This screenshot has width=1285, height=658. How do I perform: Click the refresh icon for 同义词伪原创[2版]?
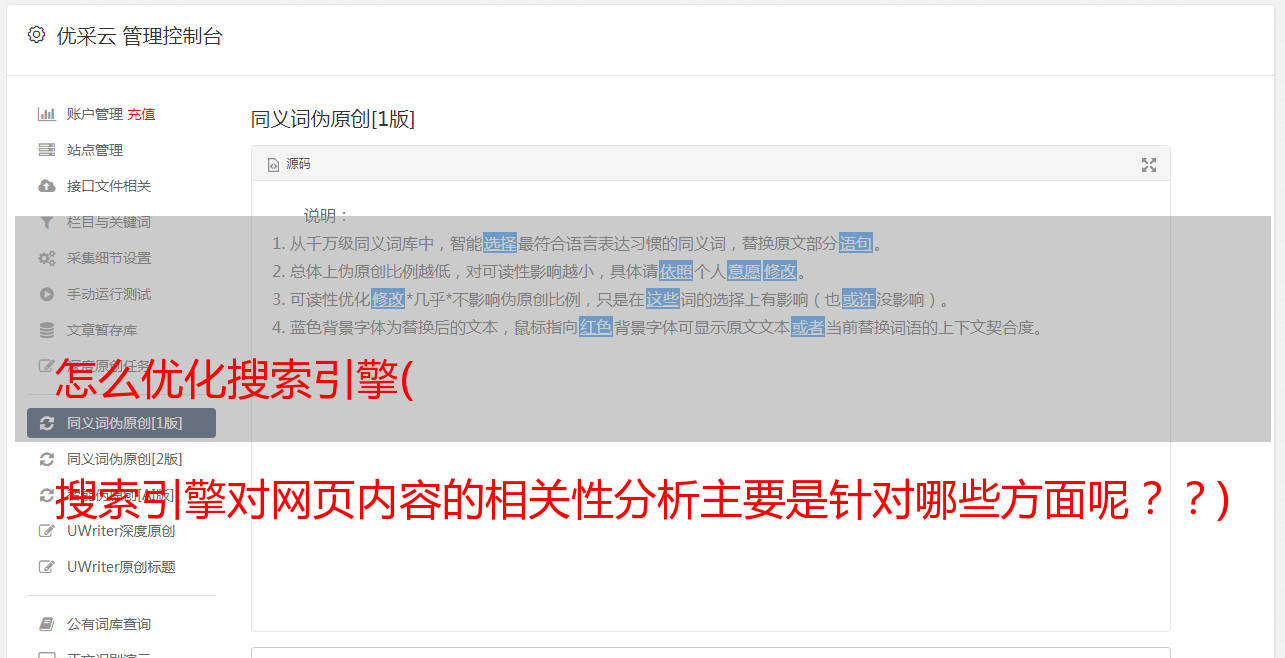pos(46,459)
